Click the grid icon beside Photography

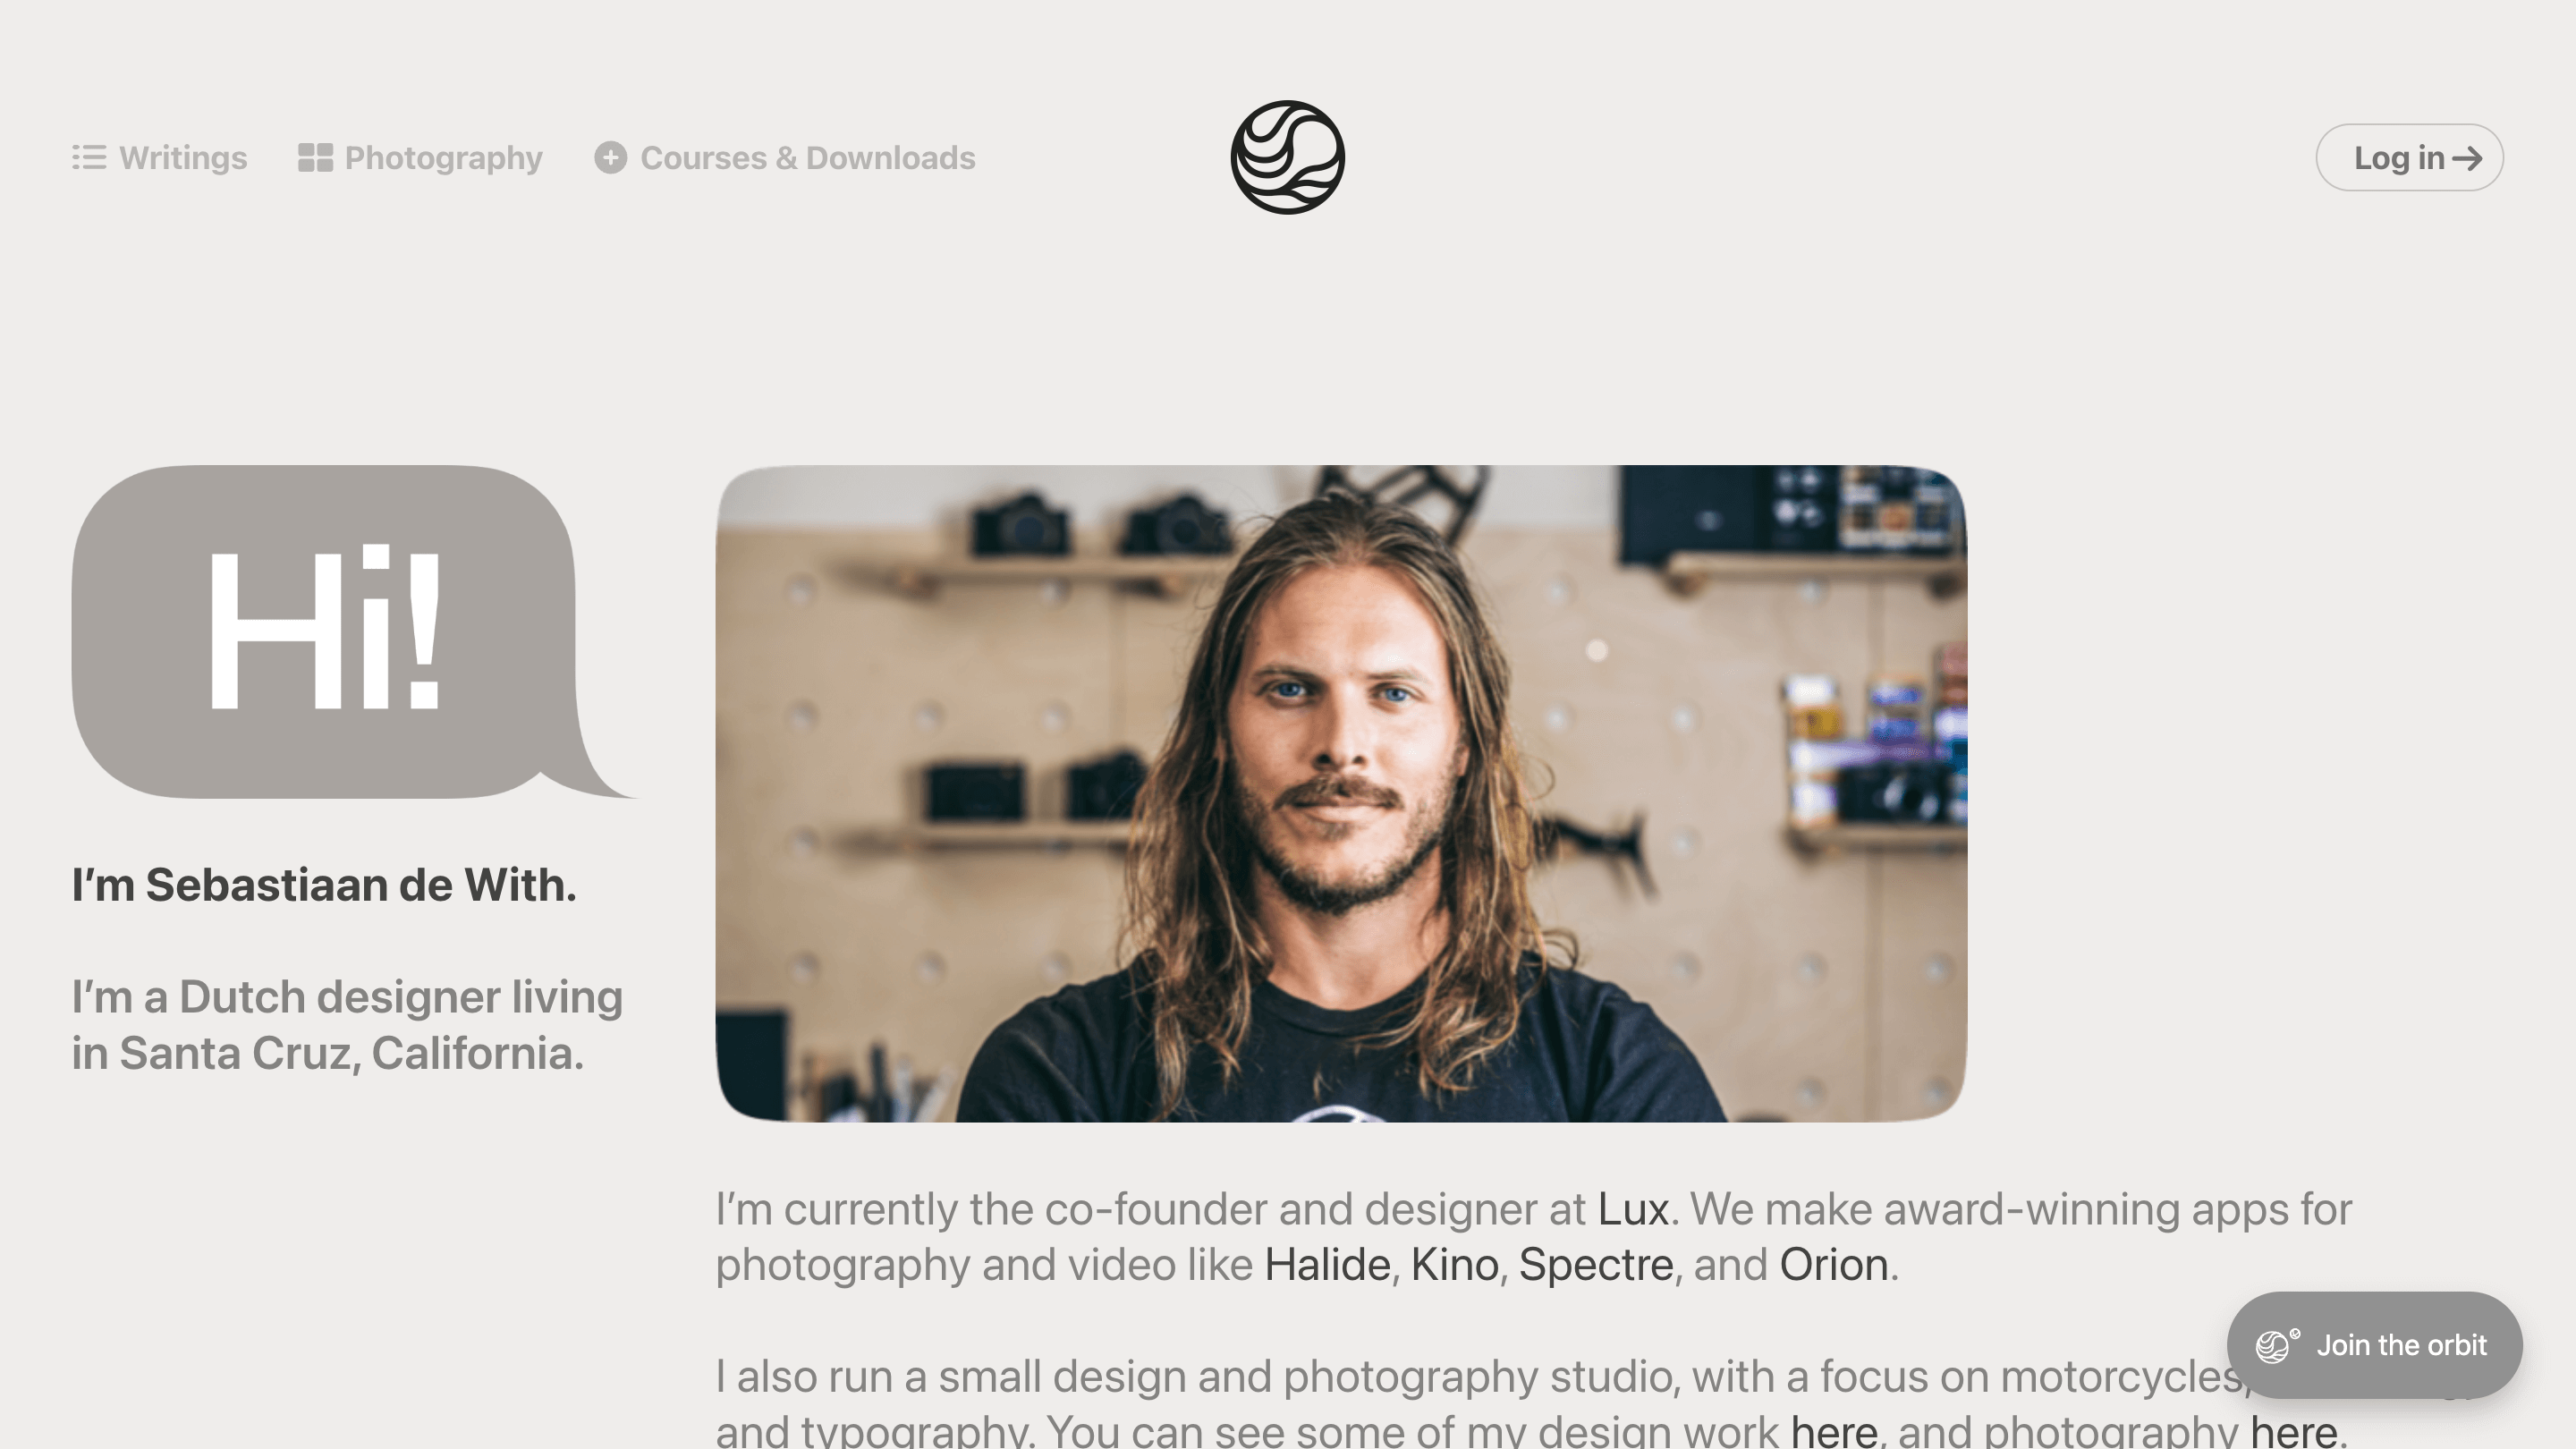click(x=315, y=157)
